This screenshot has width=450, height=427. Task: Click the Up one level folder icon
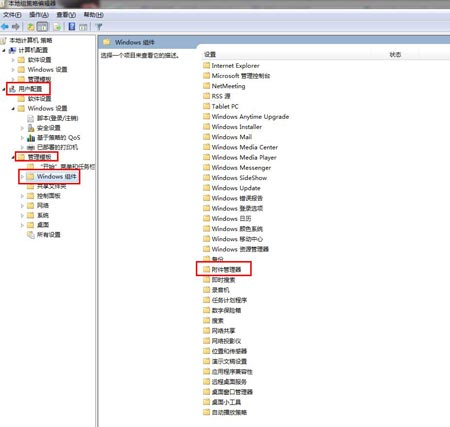(31, 27)
